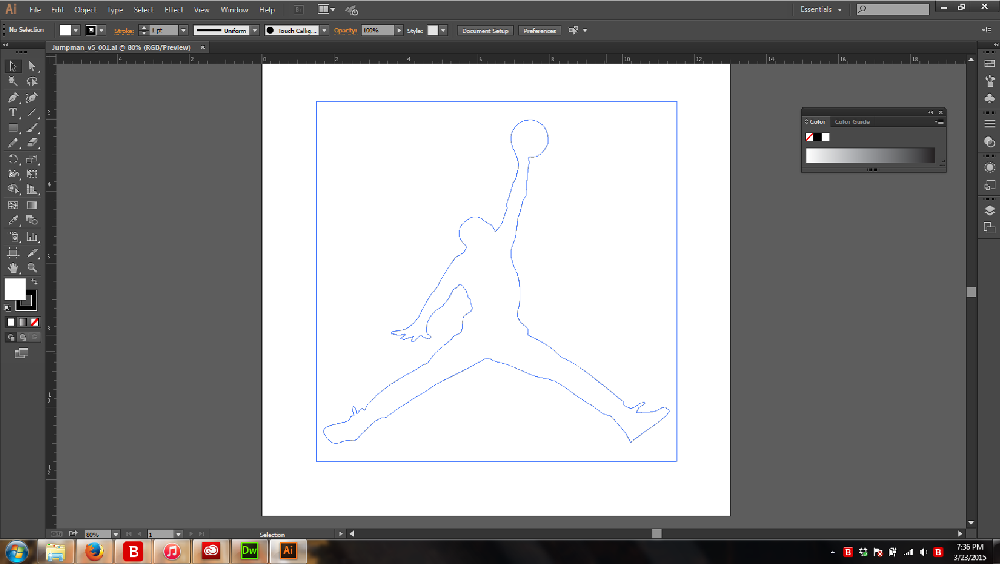Select the Scale tool
The width and height of the screenshot is (1000, 564).
pos(32,160)
